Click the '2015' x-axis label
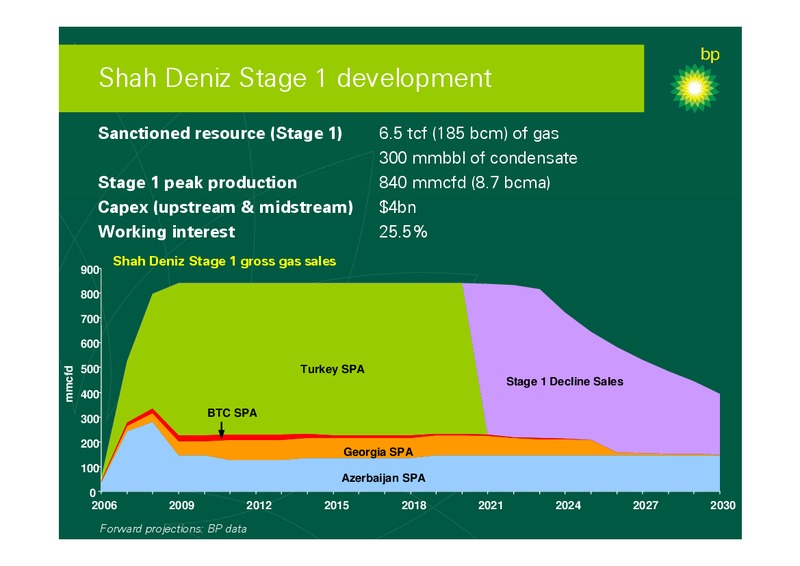This screenshot has height=566, width=800. 336,505
